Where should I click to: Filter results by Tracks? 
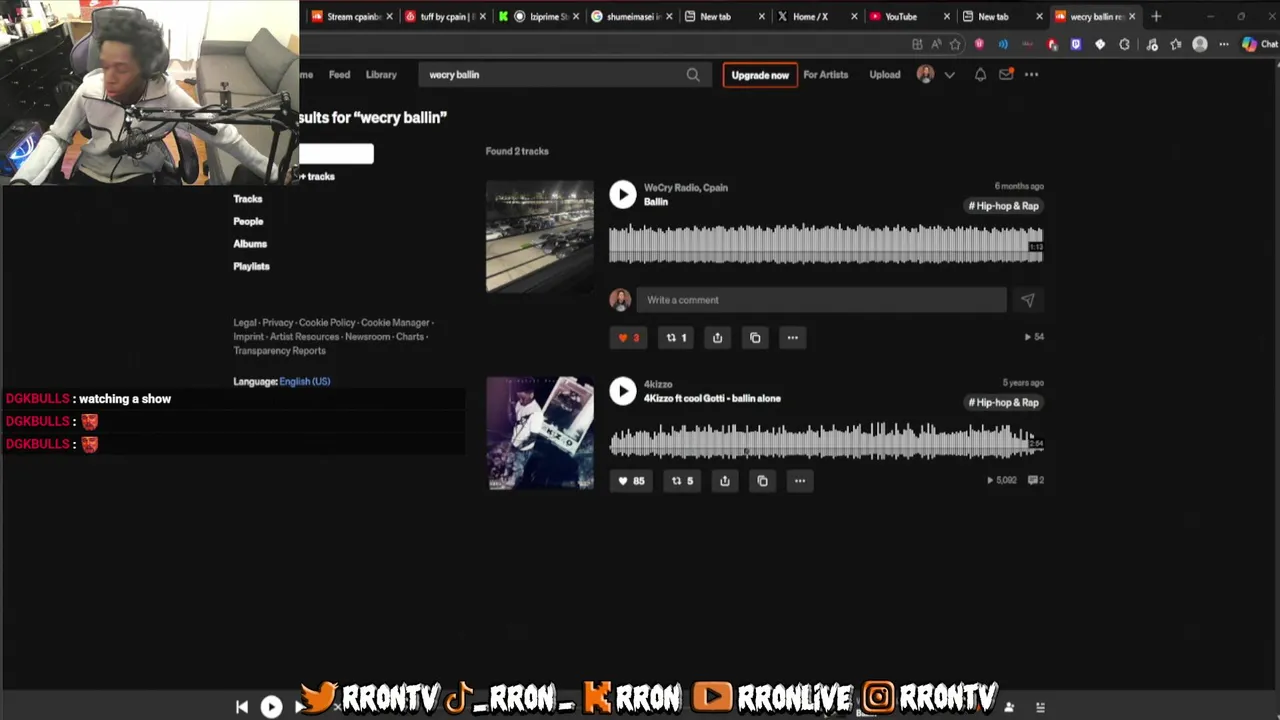248,199
